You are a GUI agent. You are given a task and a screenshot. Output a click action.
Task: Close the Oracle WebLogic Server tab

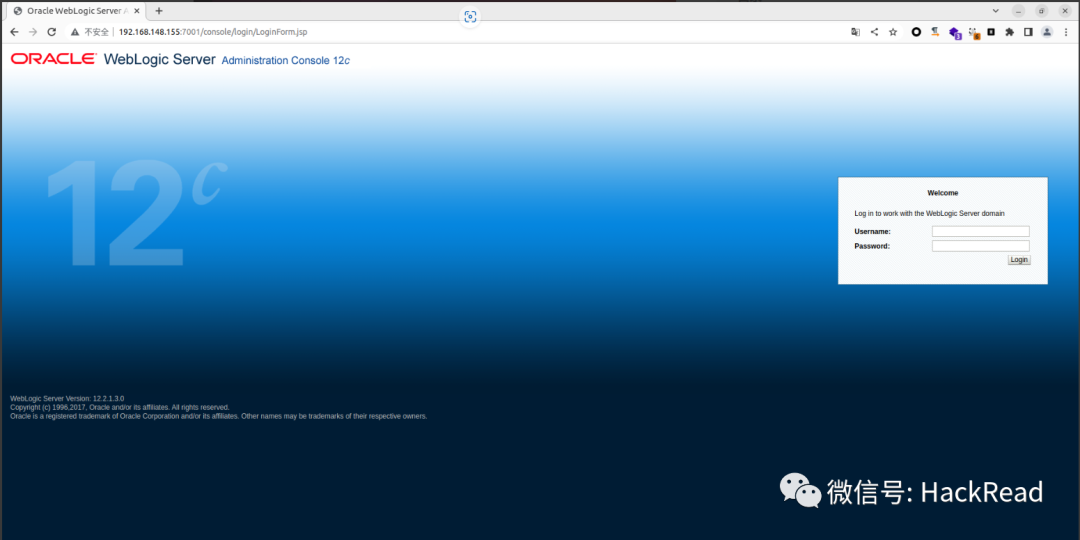[x=136, y=11]
